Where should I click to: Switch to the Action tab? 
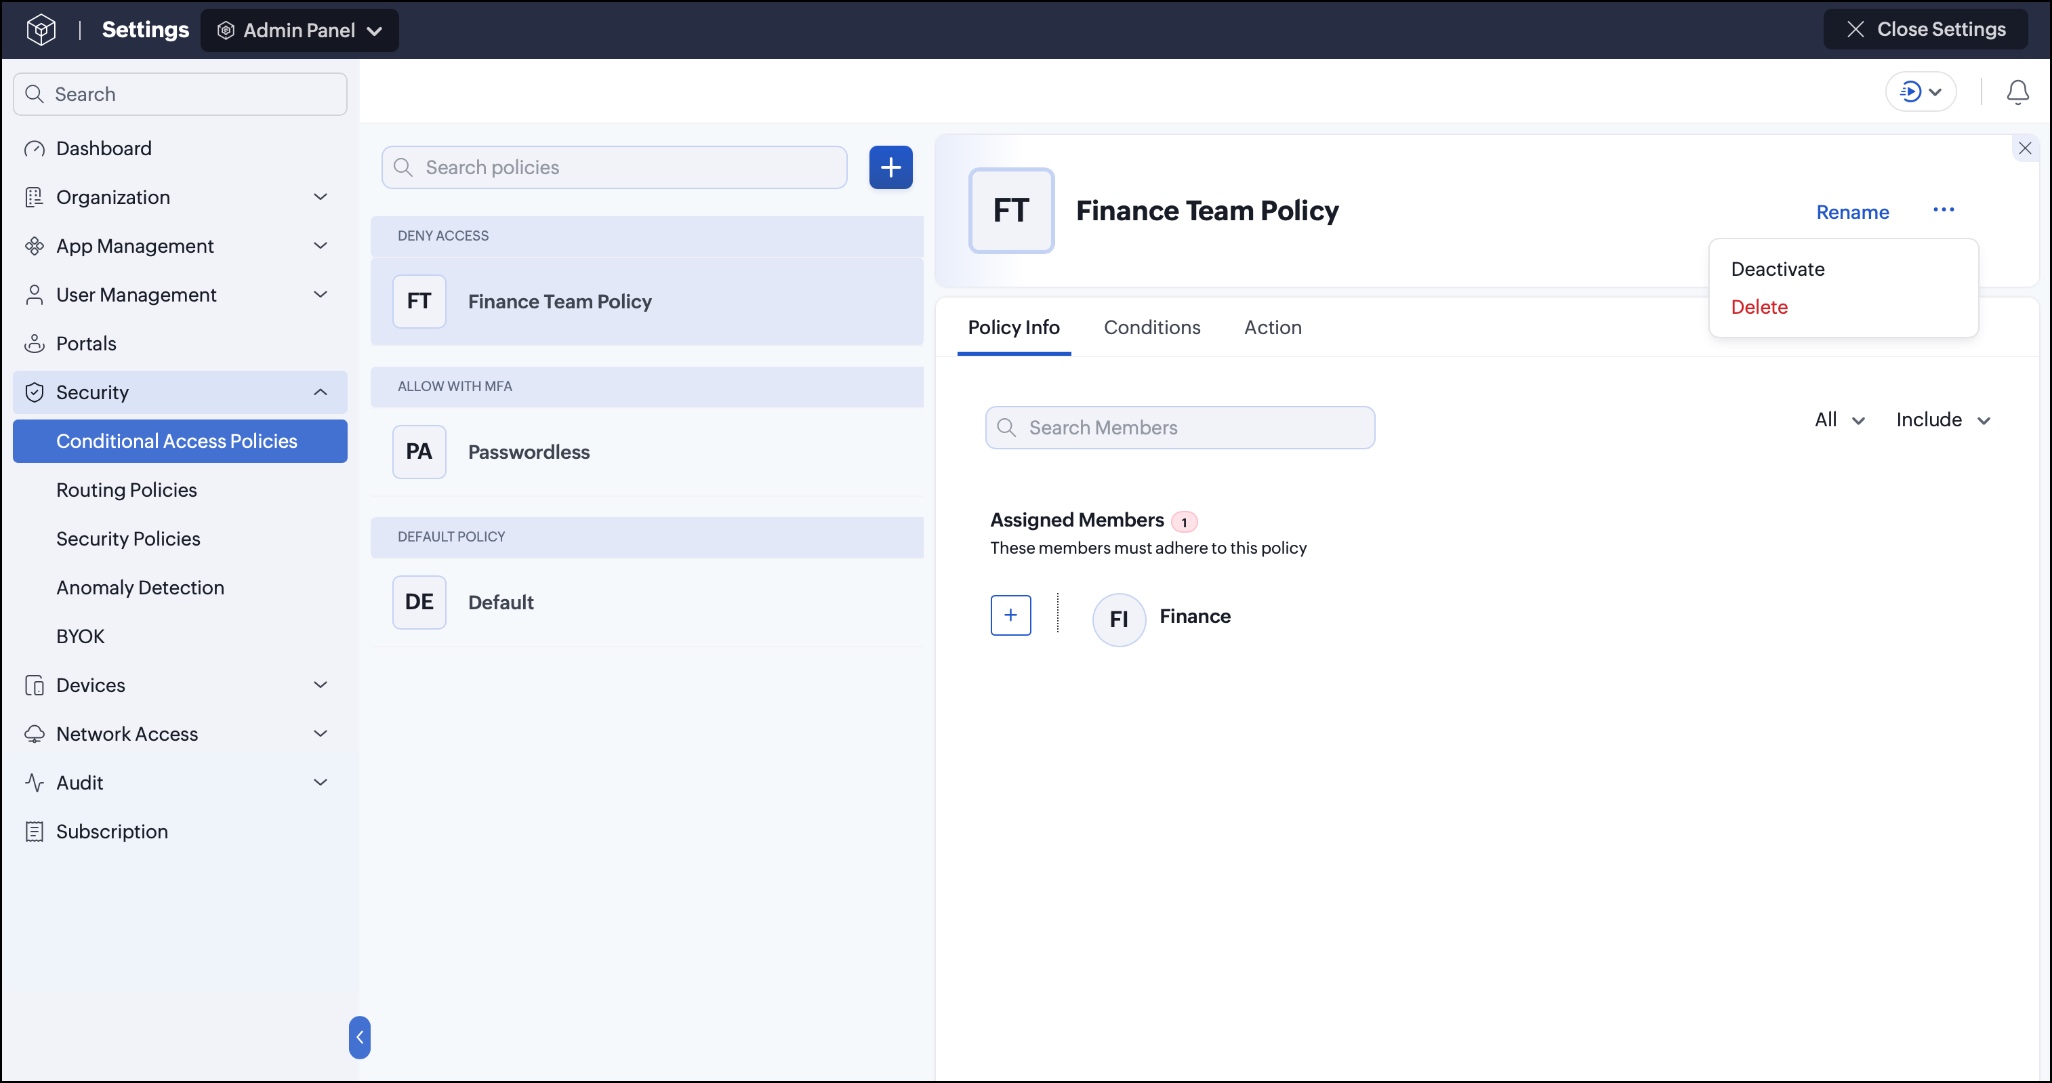click(1272, 328)
